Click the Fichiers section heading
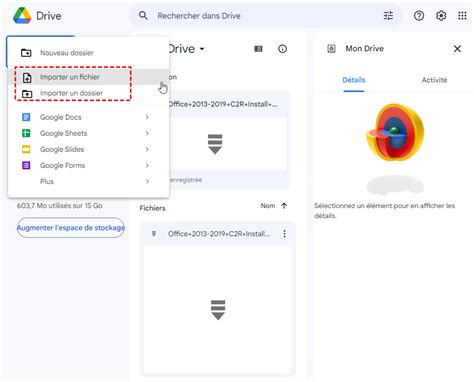 pyautogui.click(x=152, y=208)
